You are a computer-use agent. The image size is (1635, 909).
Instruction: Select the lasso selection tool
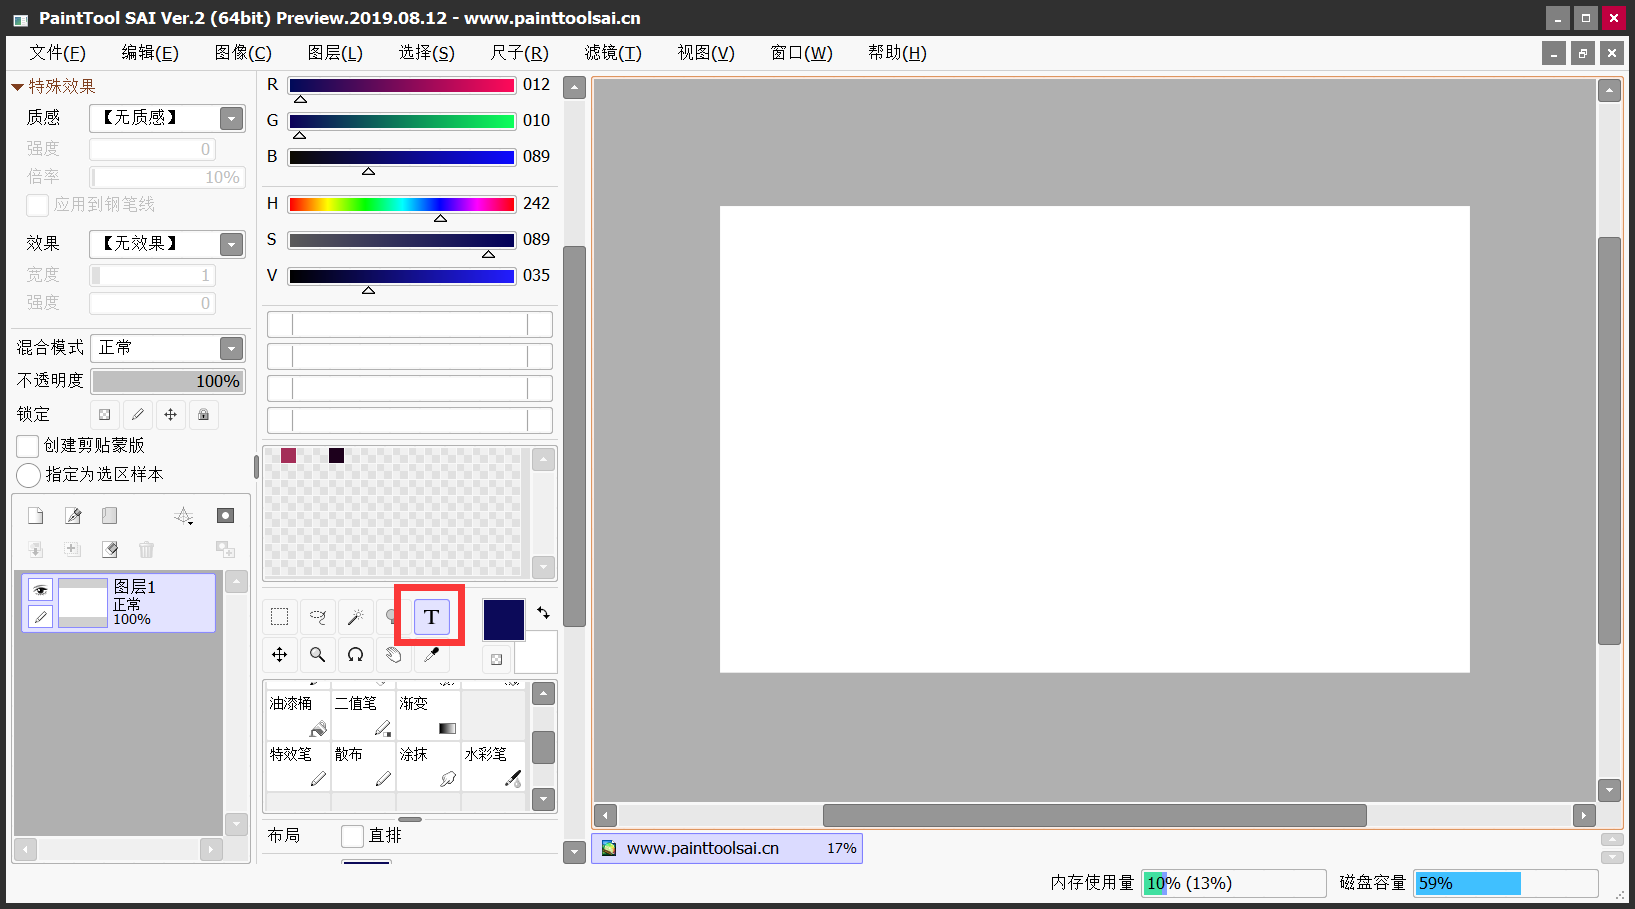(318, 617)
